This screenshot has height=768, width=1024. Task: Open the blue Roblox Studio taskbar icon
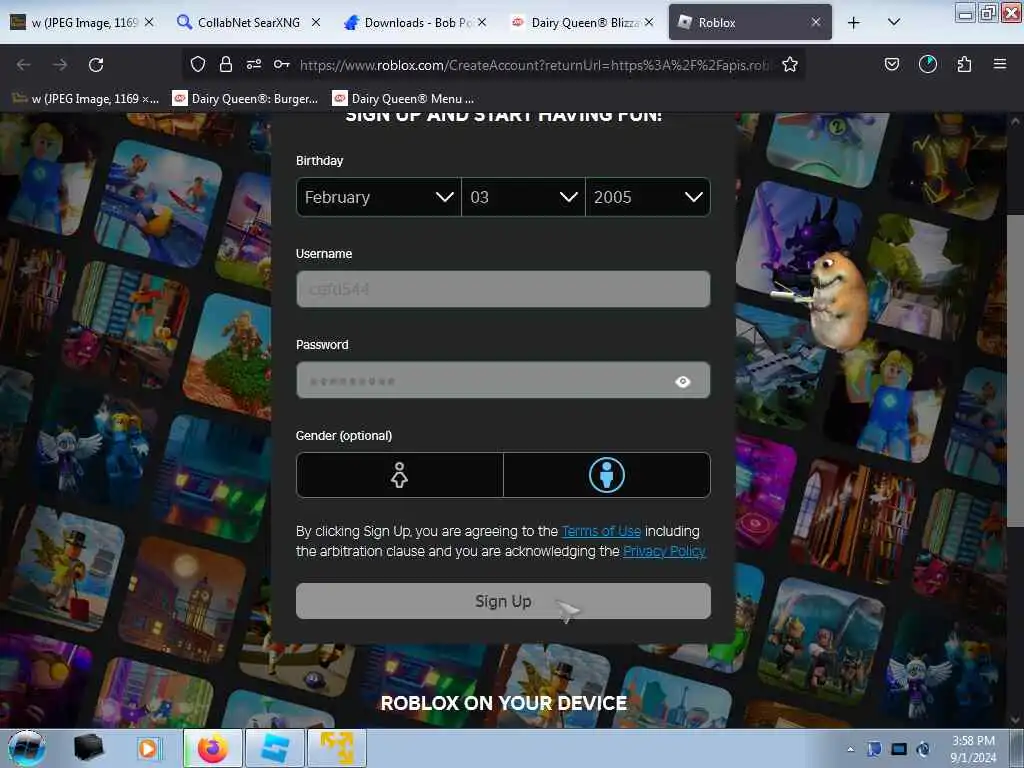[274, 748]
